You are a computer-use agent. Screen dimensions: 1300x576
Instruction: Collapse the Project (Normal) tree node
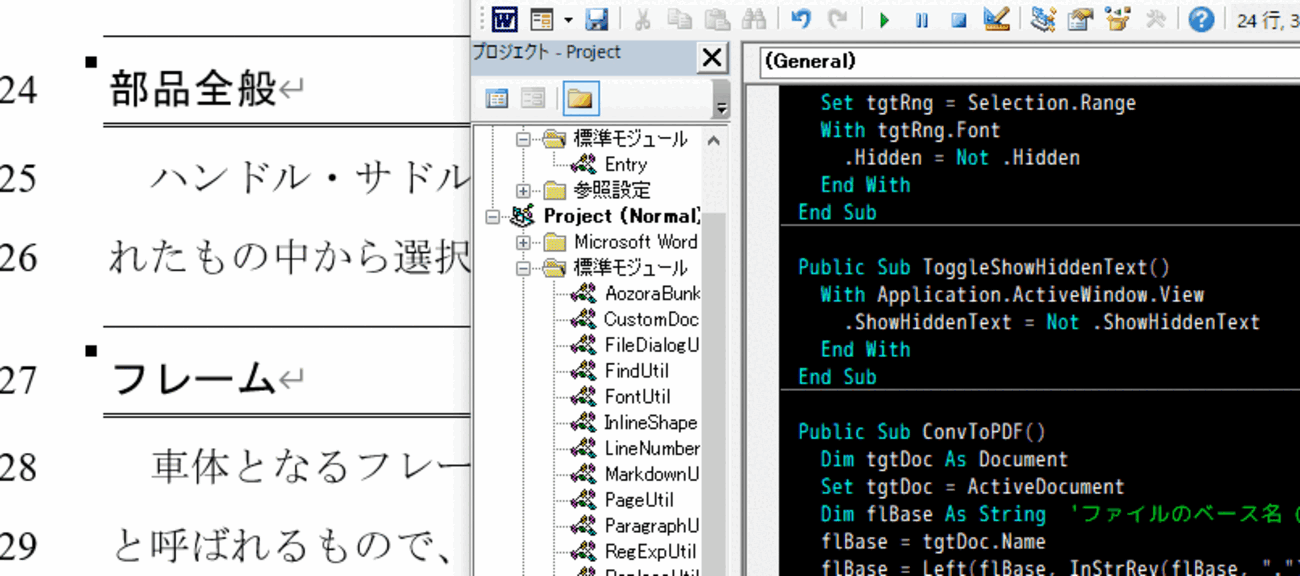(492, 216)
